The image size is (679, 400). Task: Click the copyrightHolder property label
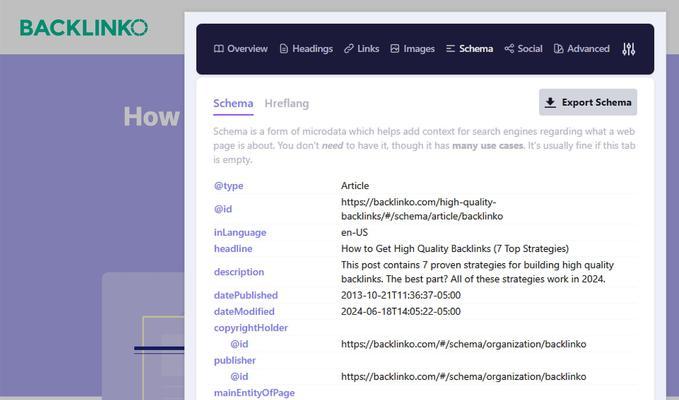pyautogui.click(x=250, y=328)
